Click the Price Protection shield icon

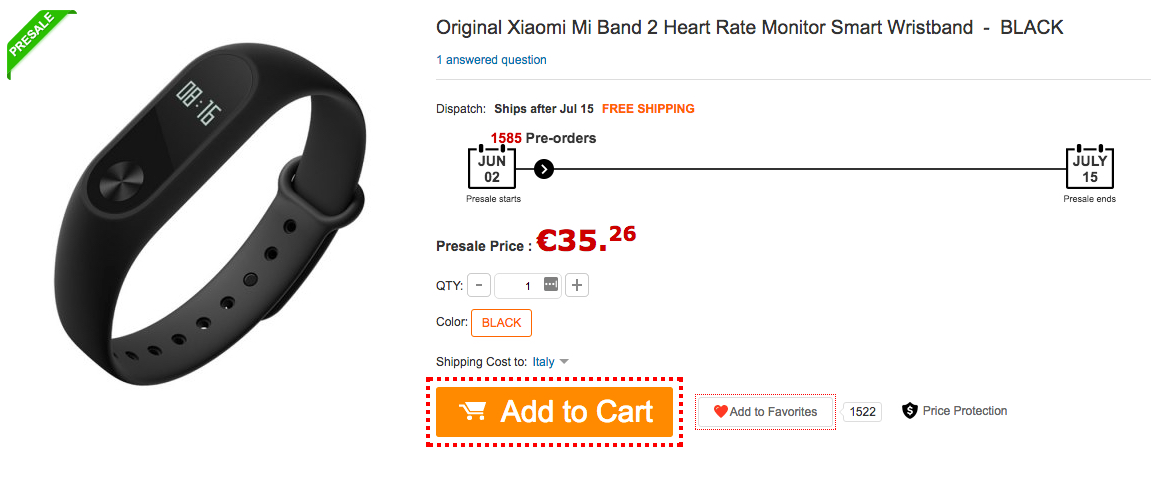[x=909, y=411]
